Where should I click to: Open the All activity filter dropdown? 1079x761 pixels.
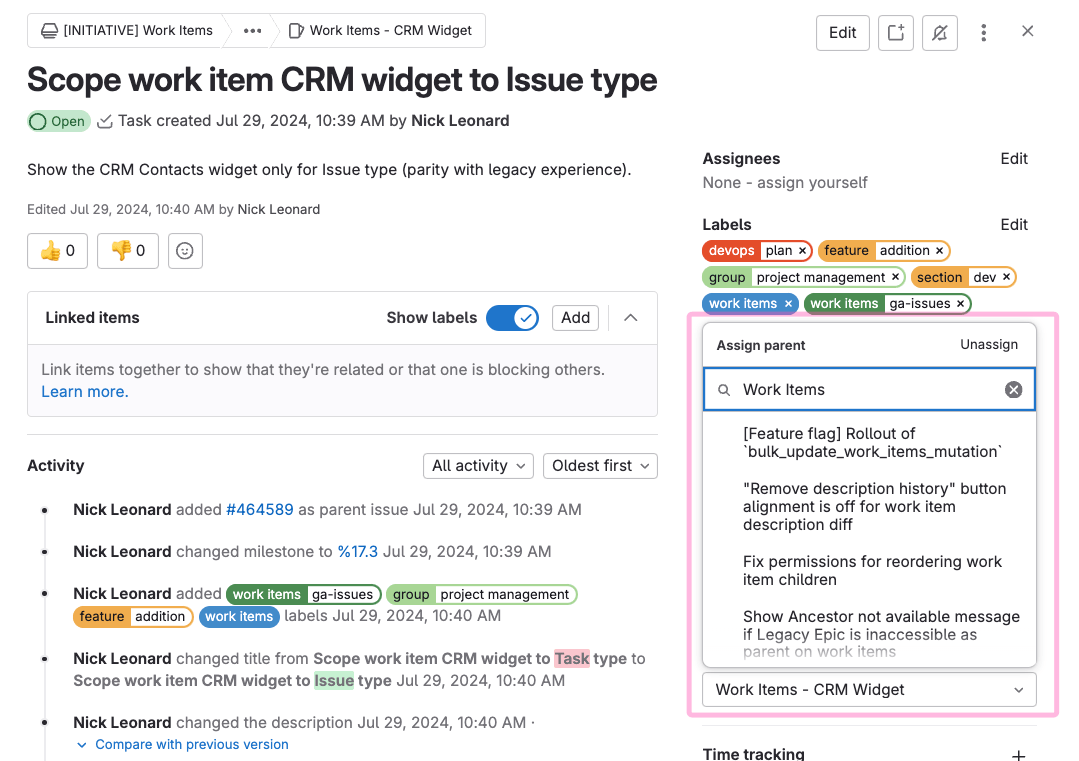pyautogui.click(x=478, y=465)
